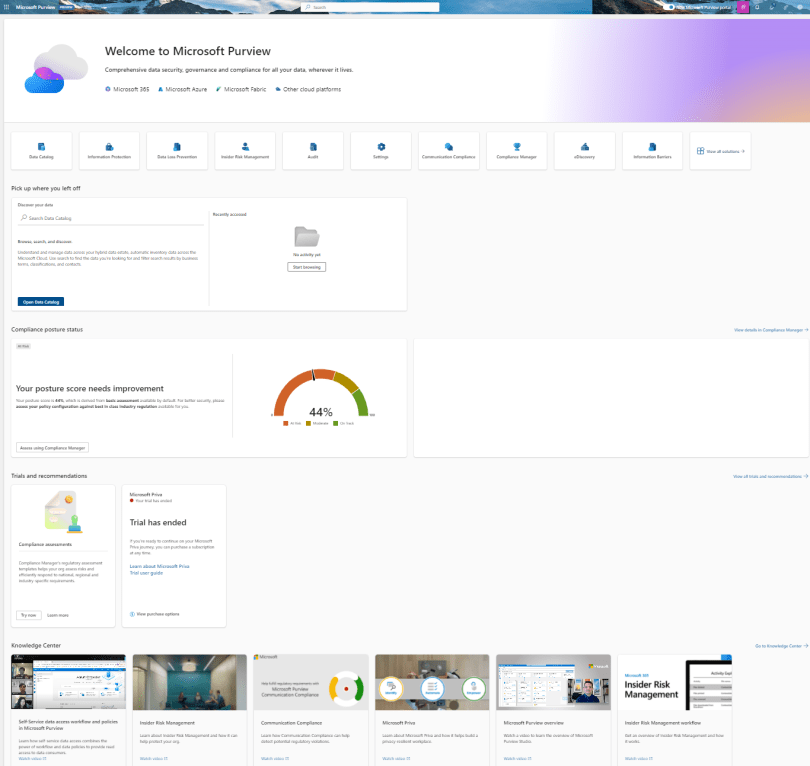This screenshot has width=810, height=766.
Task: Select the Data Loss Prevention solution
Action: 177,150
